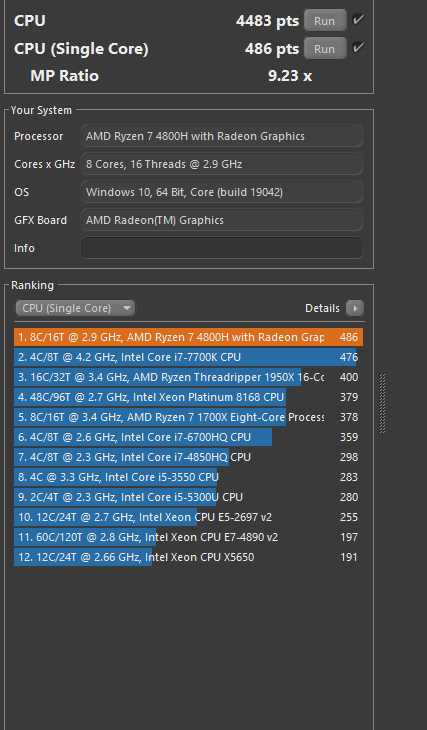Select the Xeon E5-2697 v2 ranking row
Image resolution: width=427 pixels, height=730 pixels.
pyautogui.click(x=189, y=517)
